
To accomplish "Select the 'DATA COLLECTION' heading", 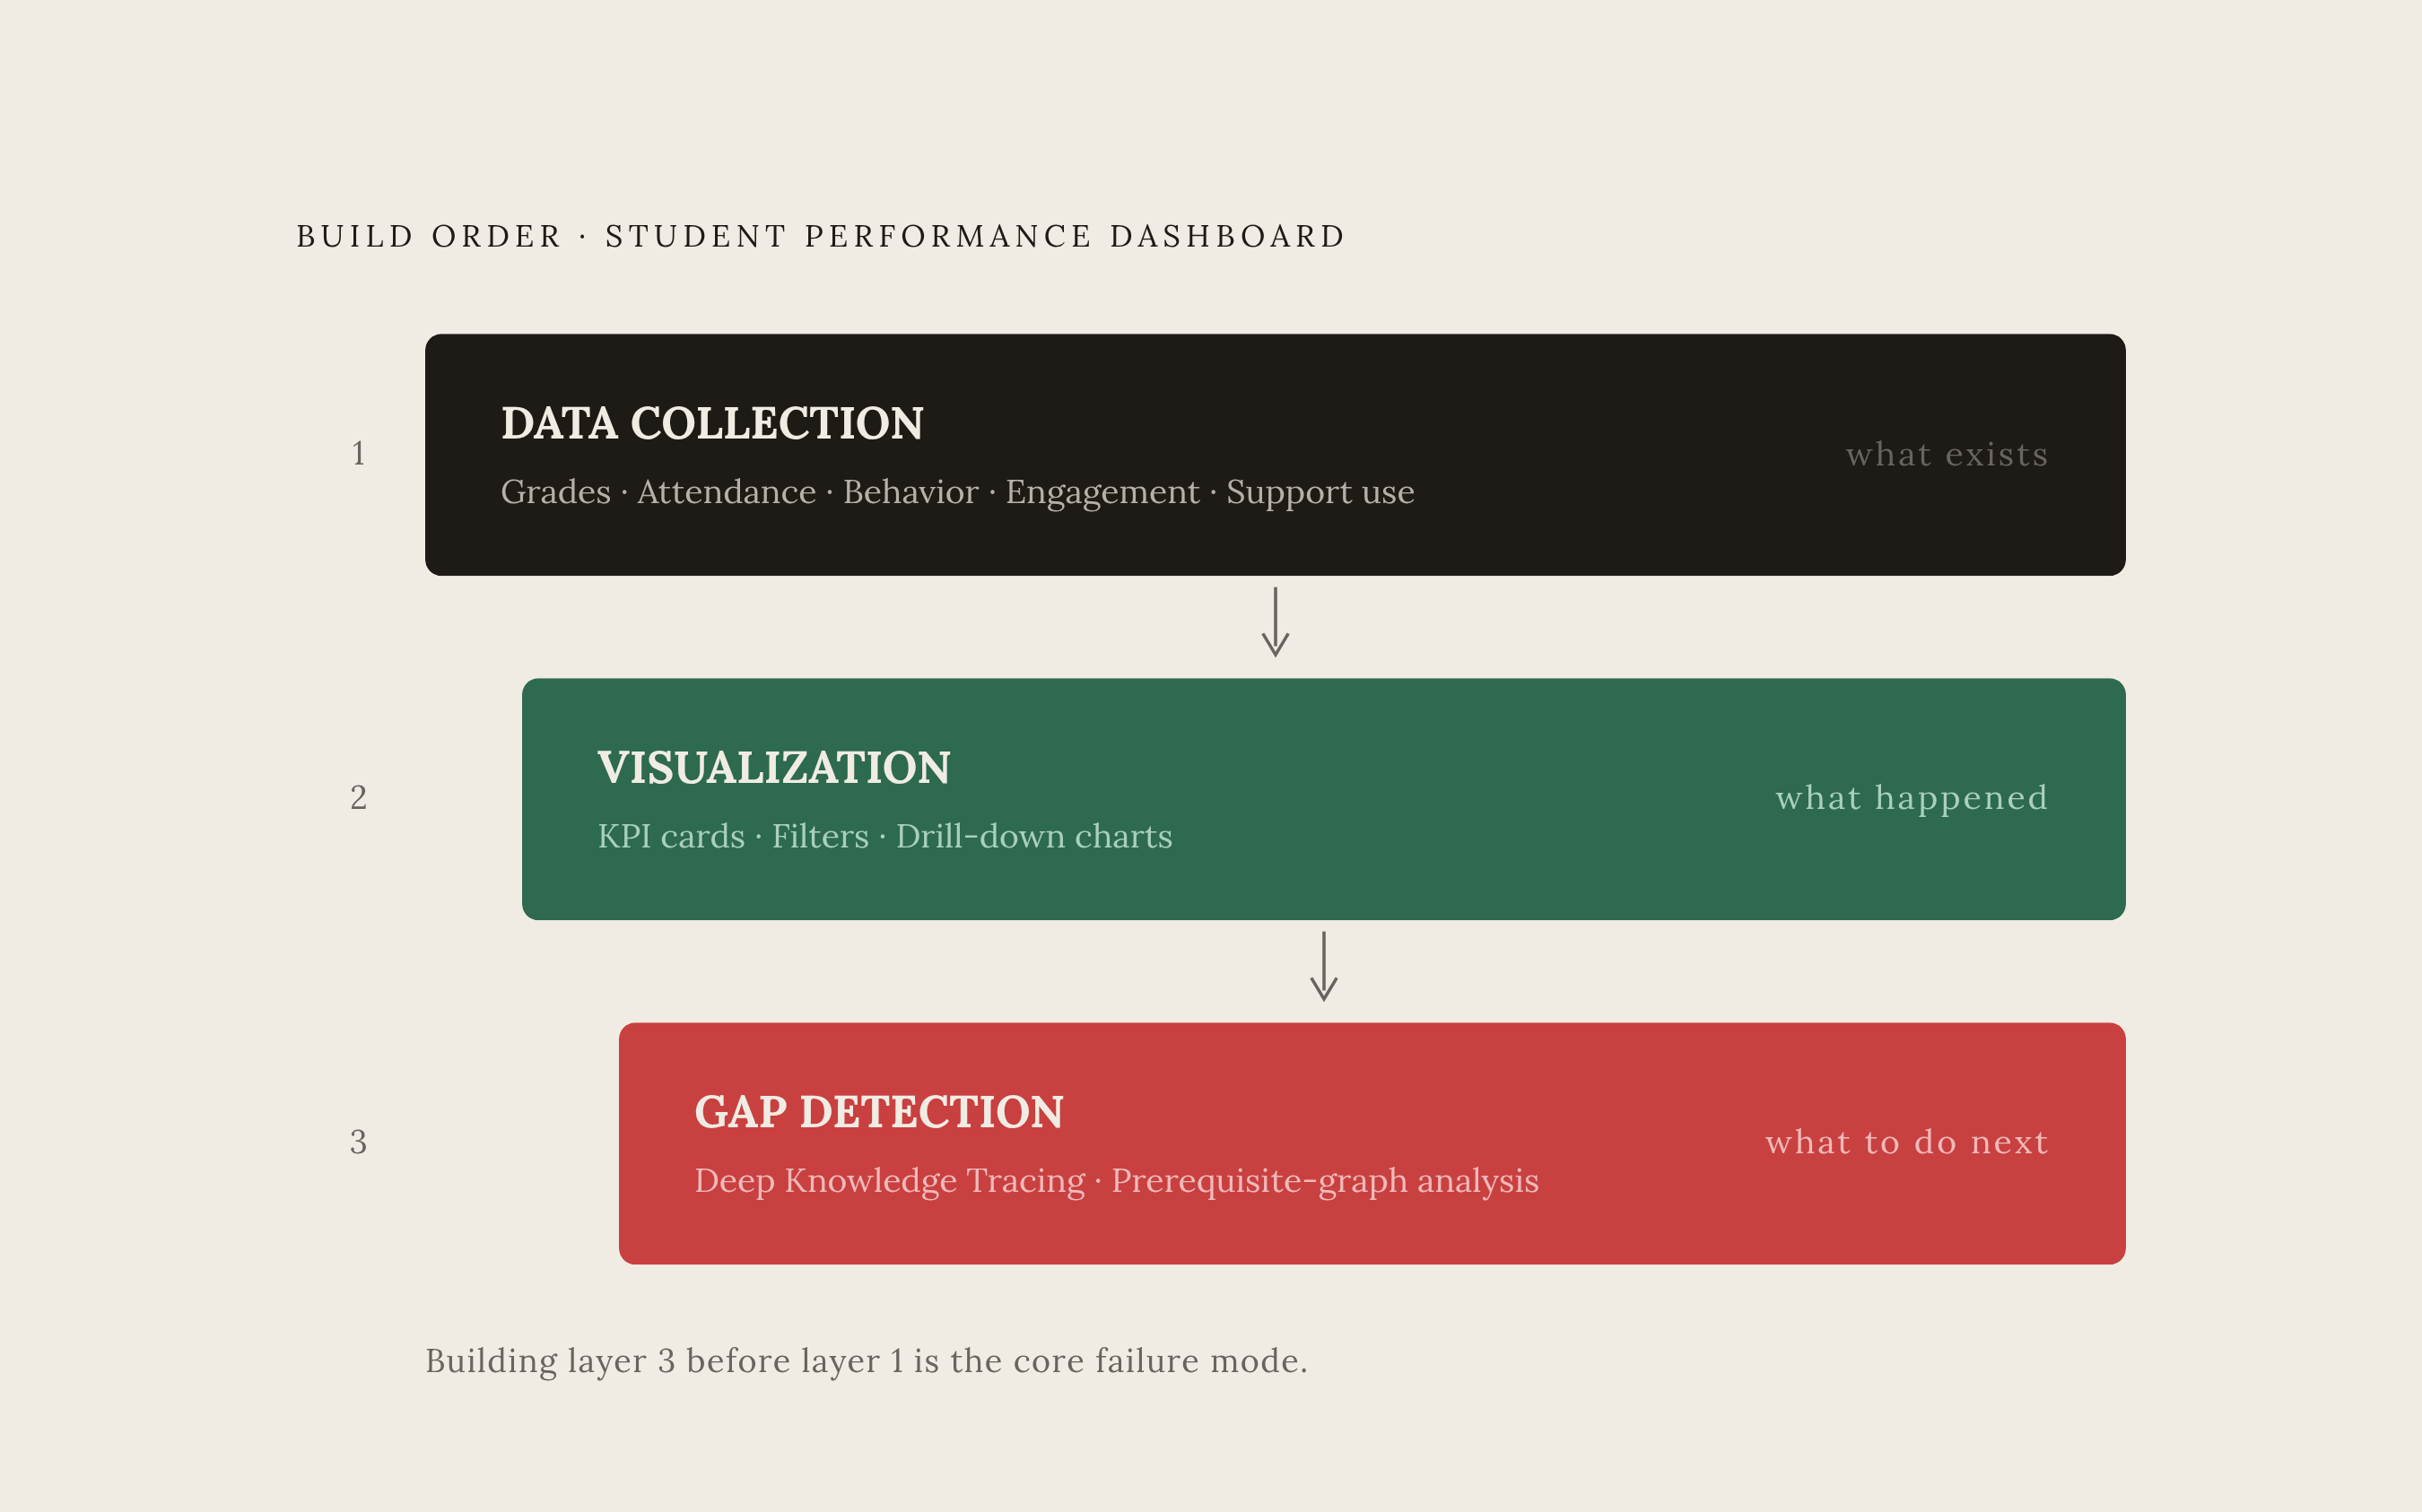I will 712,423.
